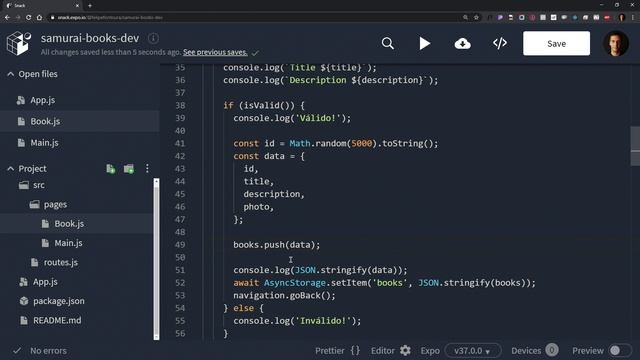Bookmark the page with the star icon
This screenshot has height=360, width=640.
476,18
